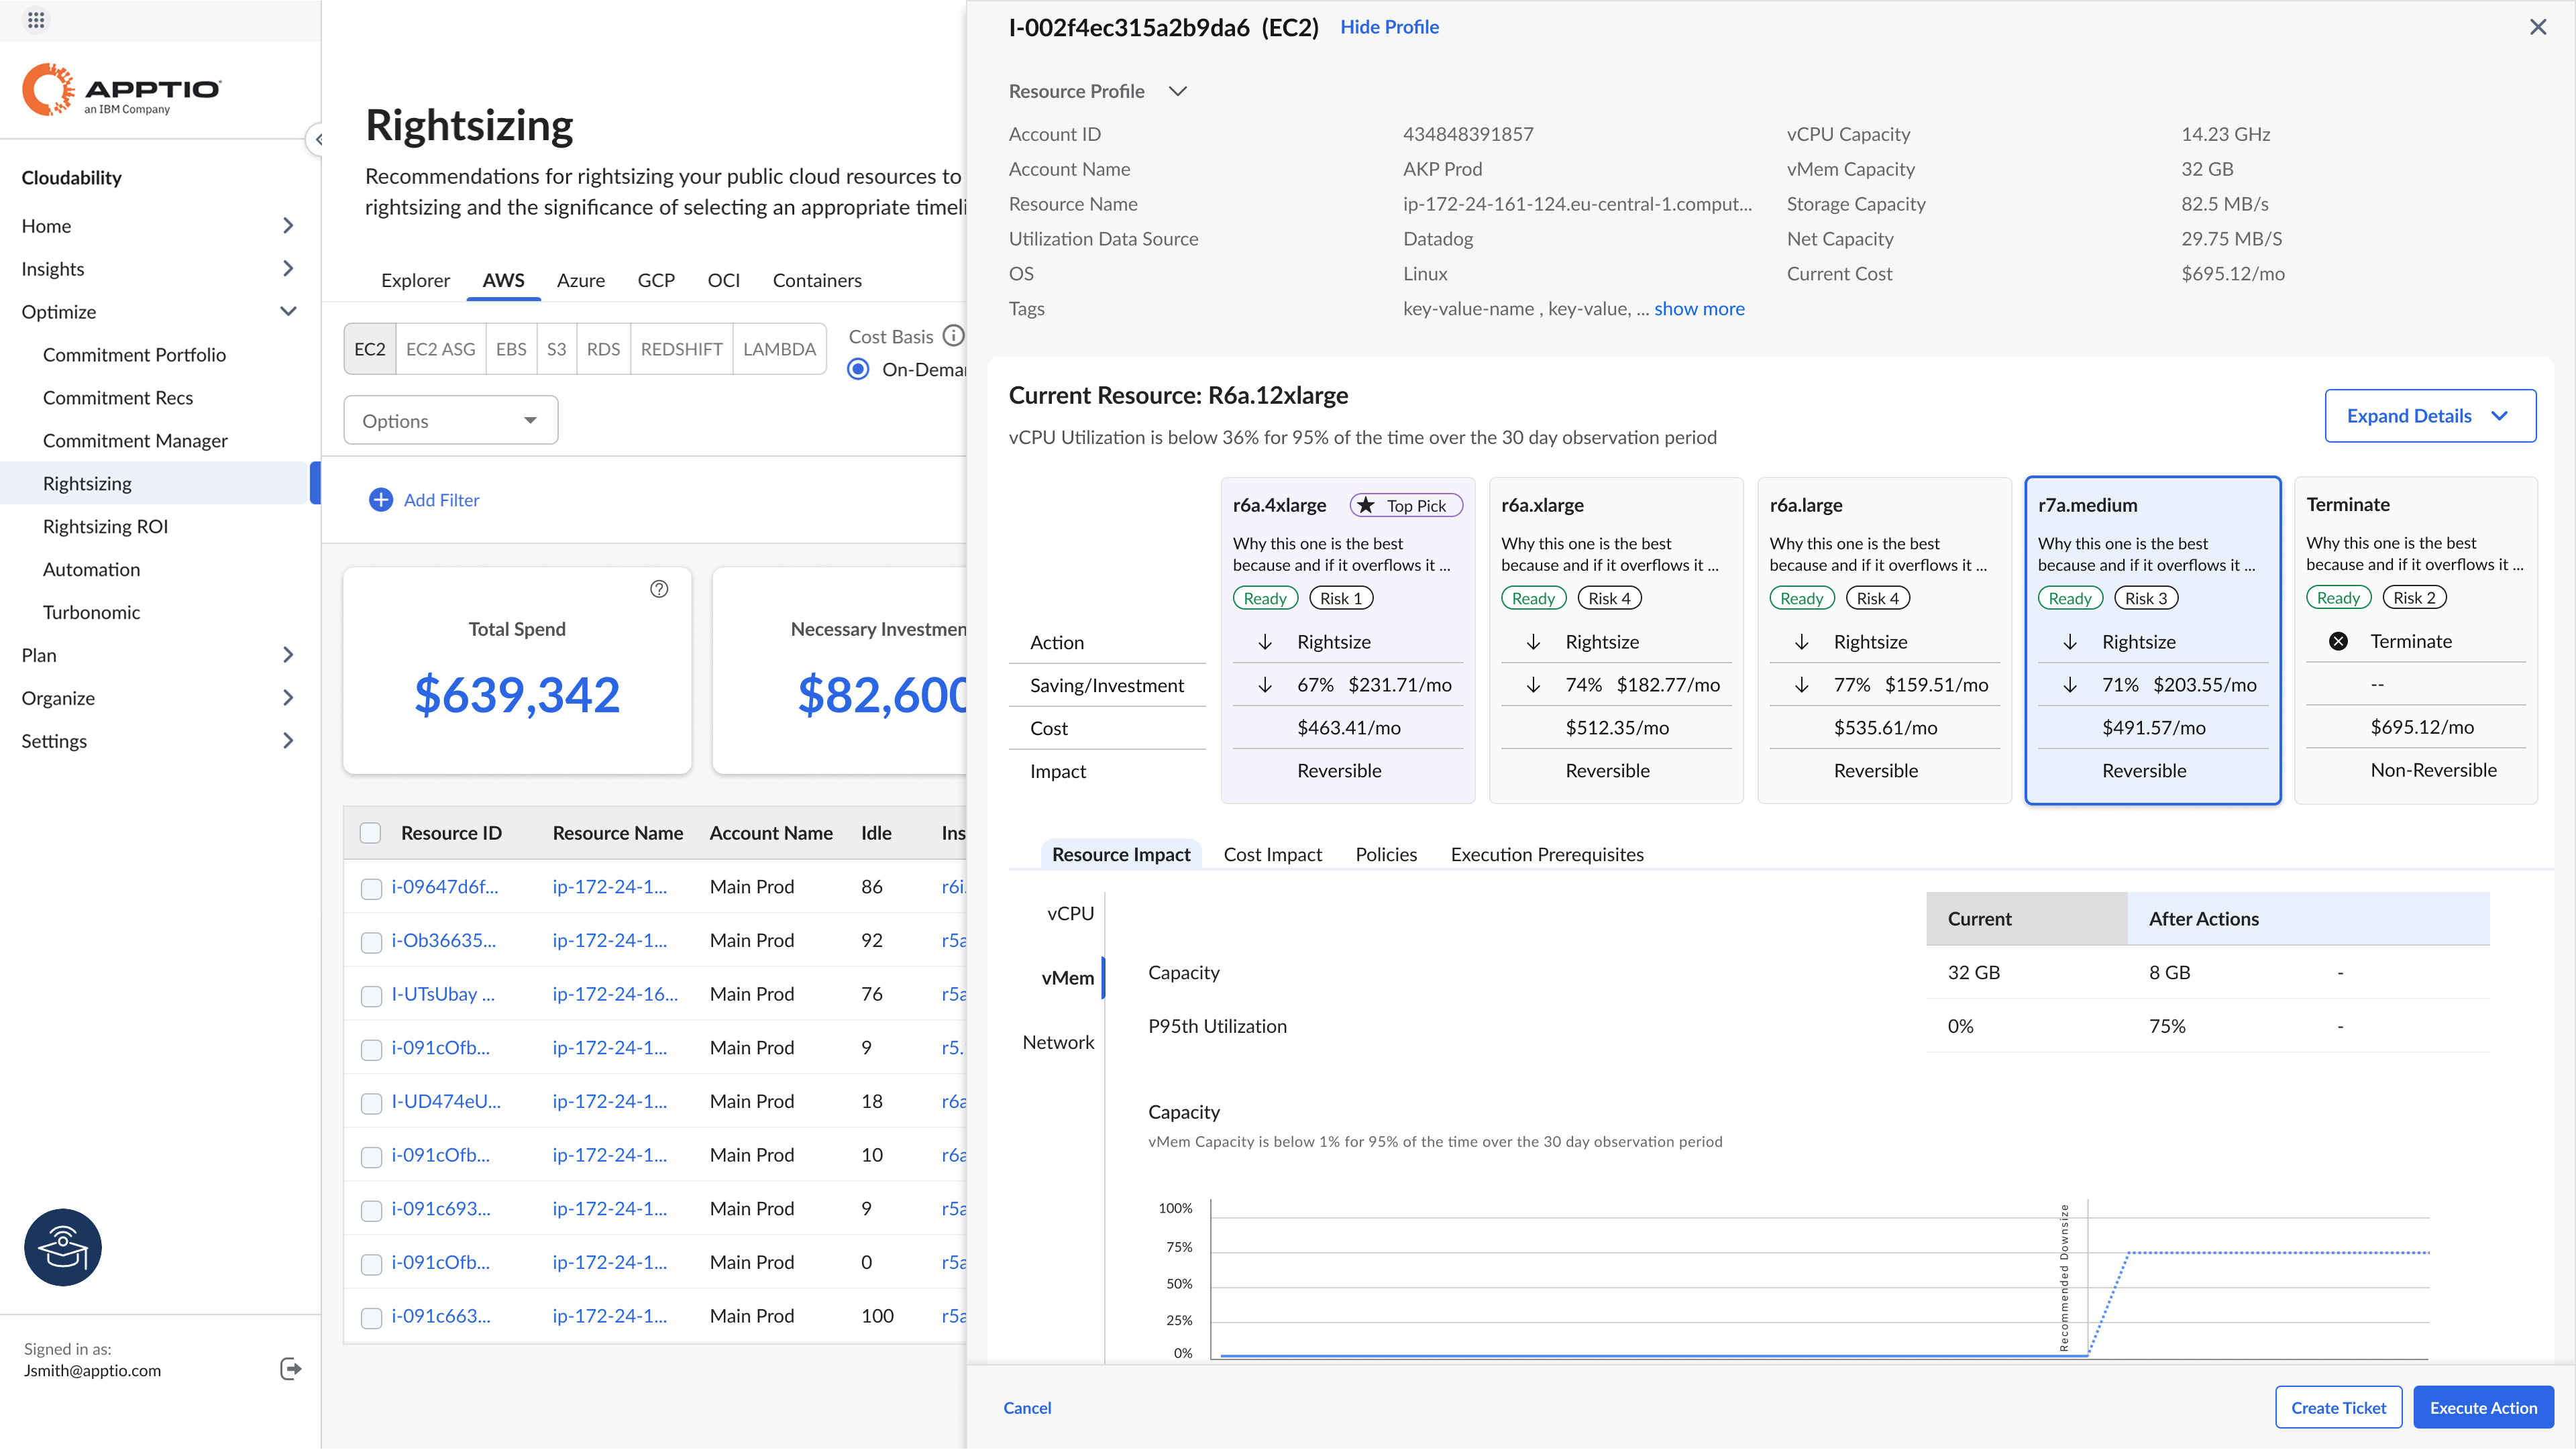Expand the Settings menu chevron

pyautogui.click(x=288, y=741)
